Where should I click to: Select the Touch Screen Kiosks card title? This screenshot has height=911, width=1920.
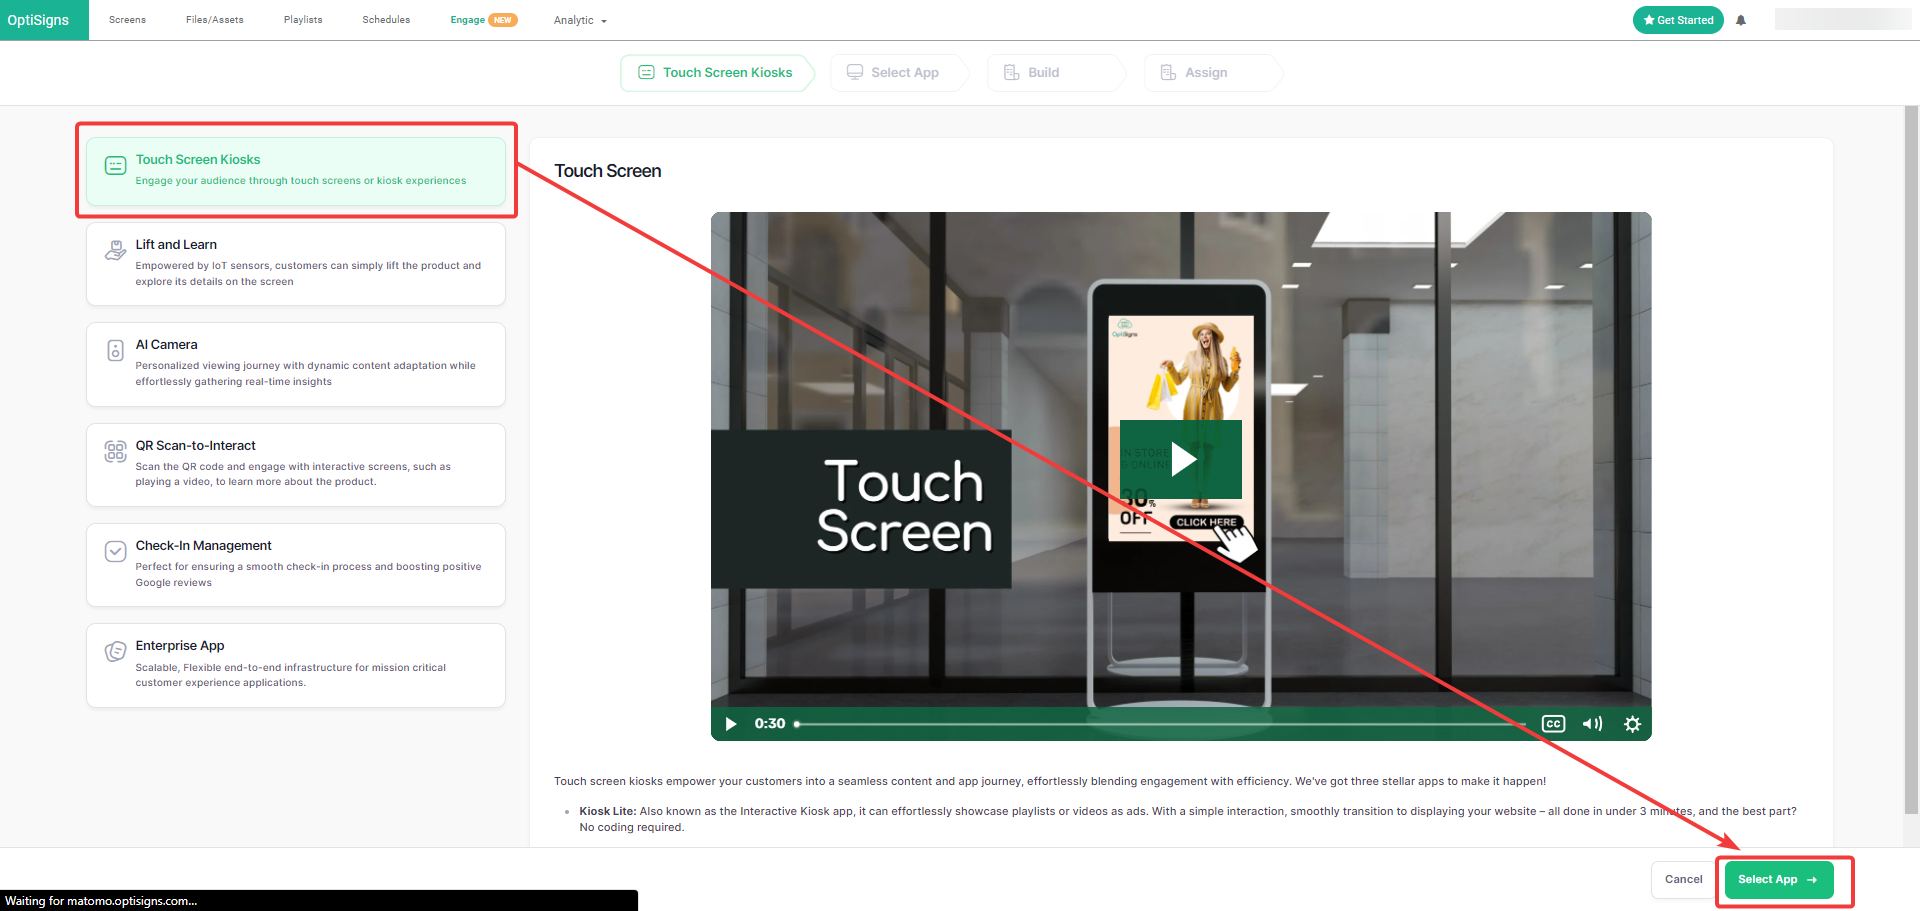point(198,160)
